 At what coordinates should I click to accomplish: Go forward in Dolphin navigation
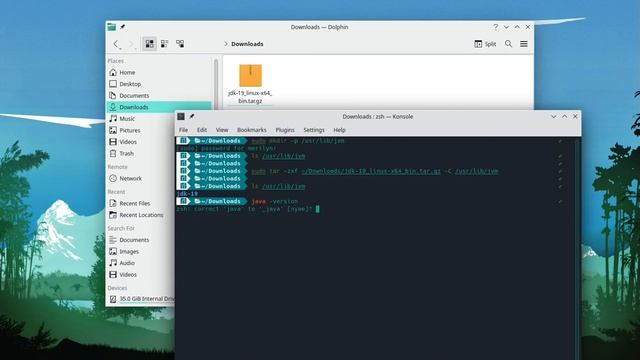click(131, 44)
